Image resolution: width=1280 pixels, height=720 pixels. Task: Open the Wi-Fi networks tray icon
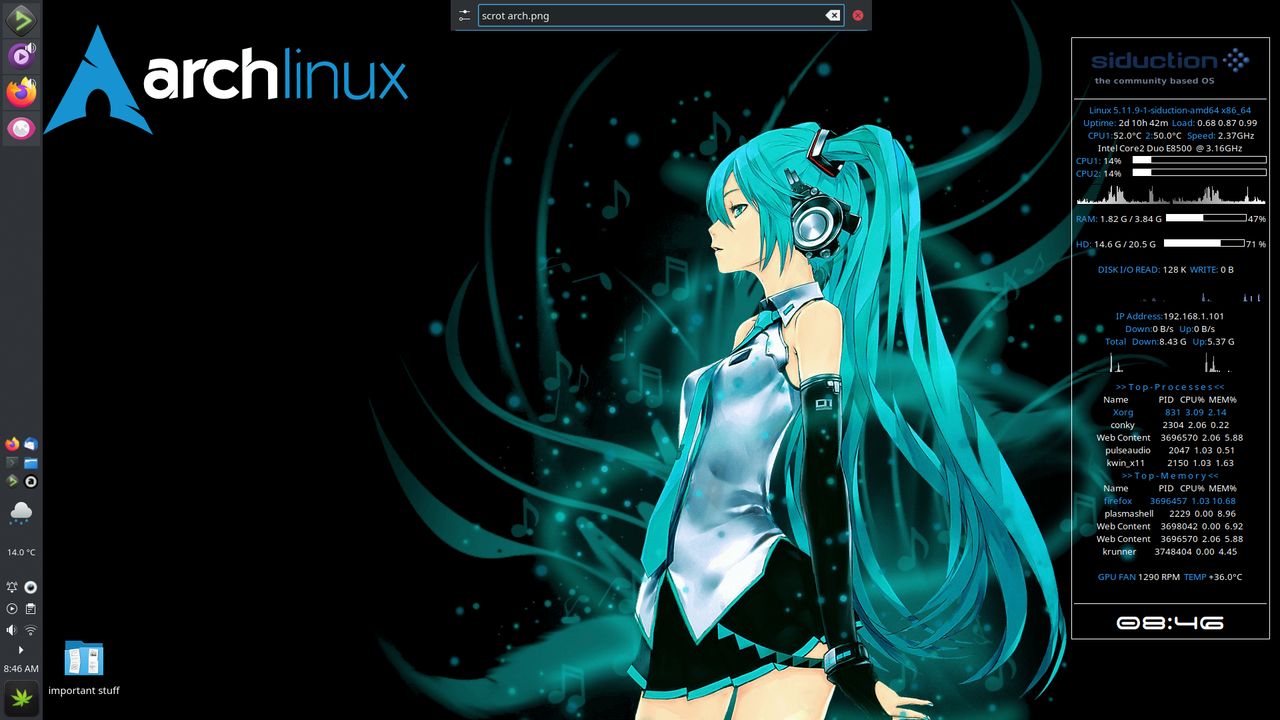point(31,630)
